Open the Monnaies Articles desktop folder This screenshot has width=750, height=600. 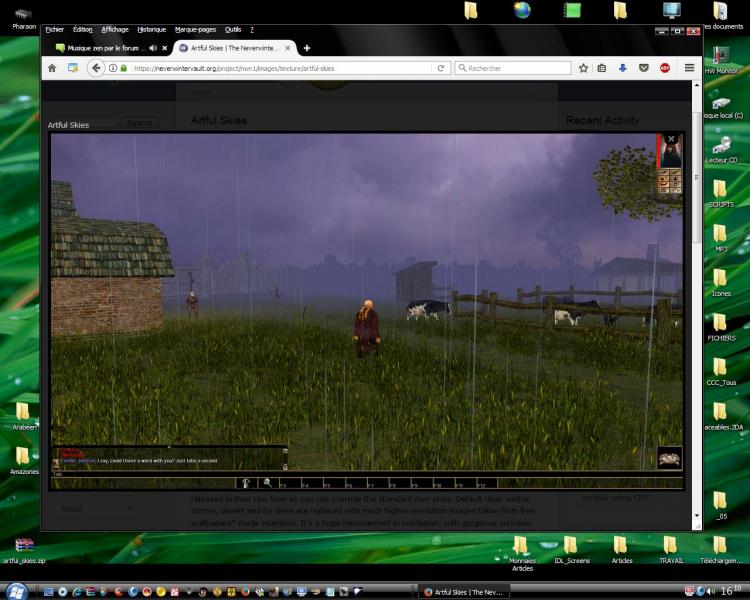tap(521, 554)
